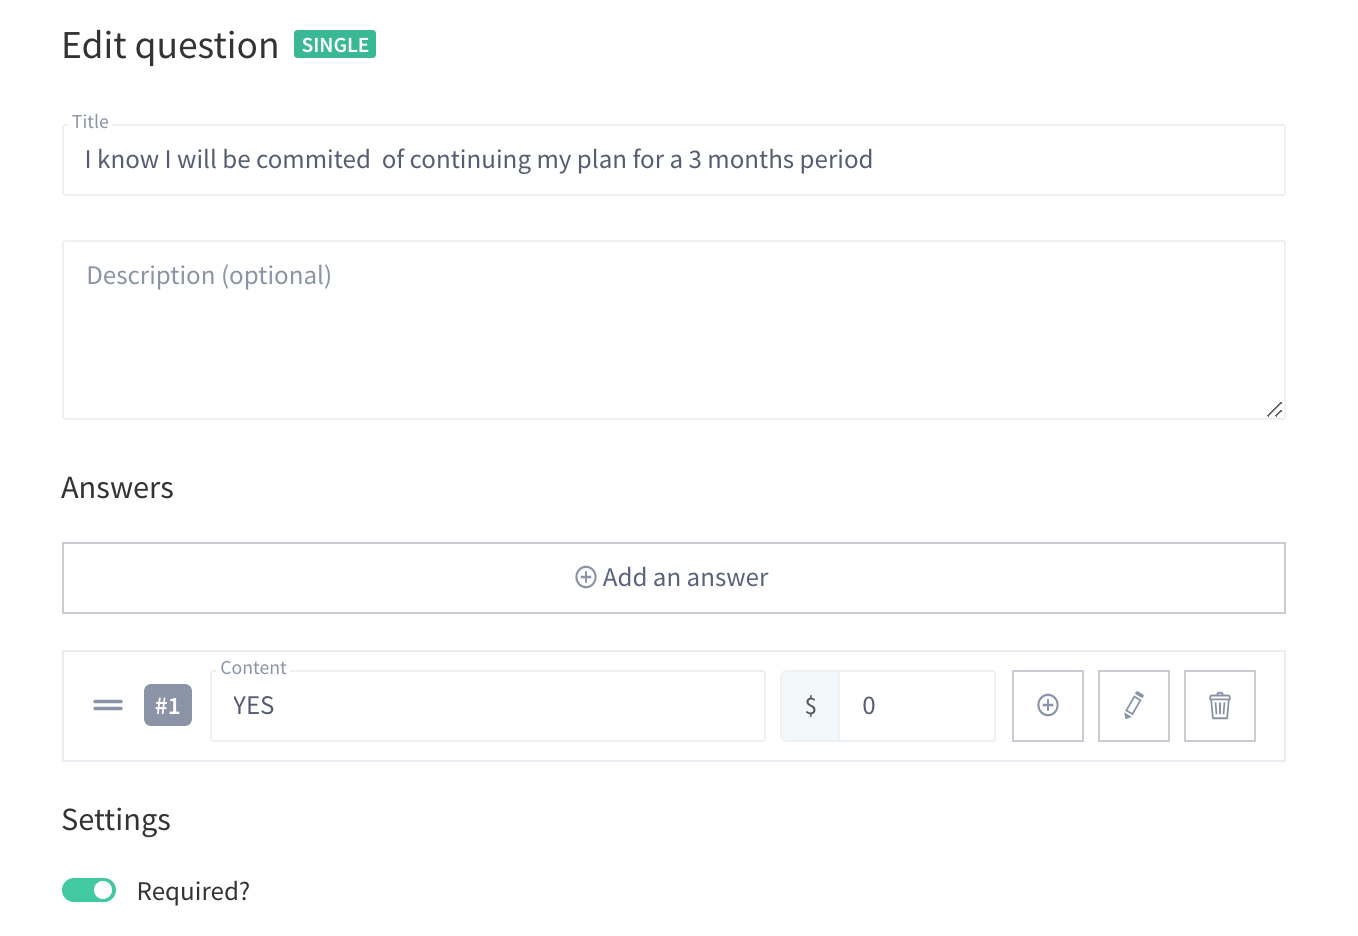Click the plus icon inside Add an answer
The width and height of the screenshot is (1358, 936).
coord(586,577)
